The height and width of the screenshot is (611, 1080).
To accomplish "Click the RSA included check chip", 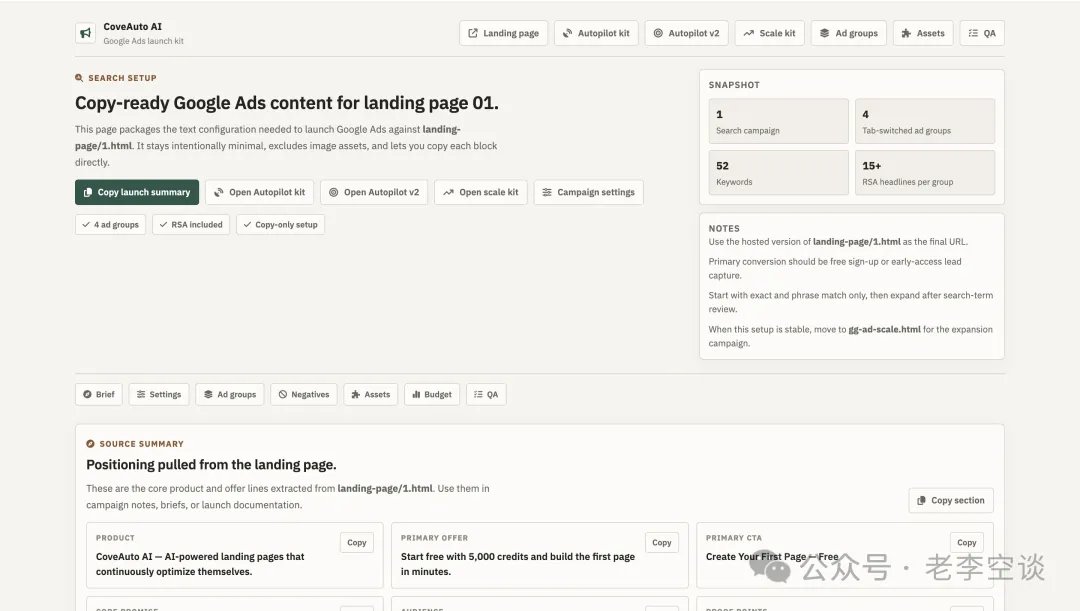I will pos(191,225).
